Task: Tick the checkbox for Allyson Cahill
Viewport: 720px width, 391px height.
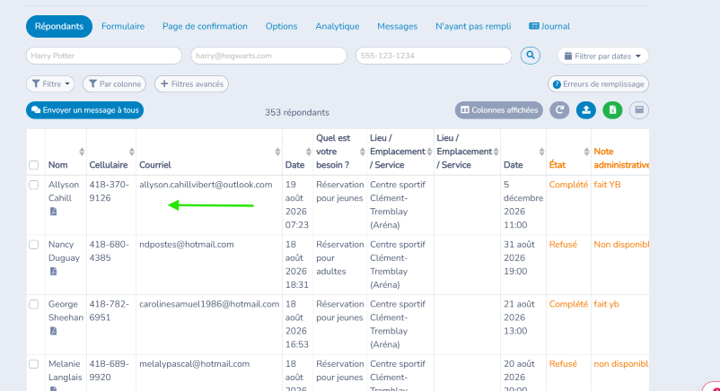Action: (34, 185)
